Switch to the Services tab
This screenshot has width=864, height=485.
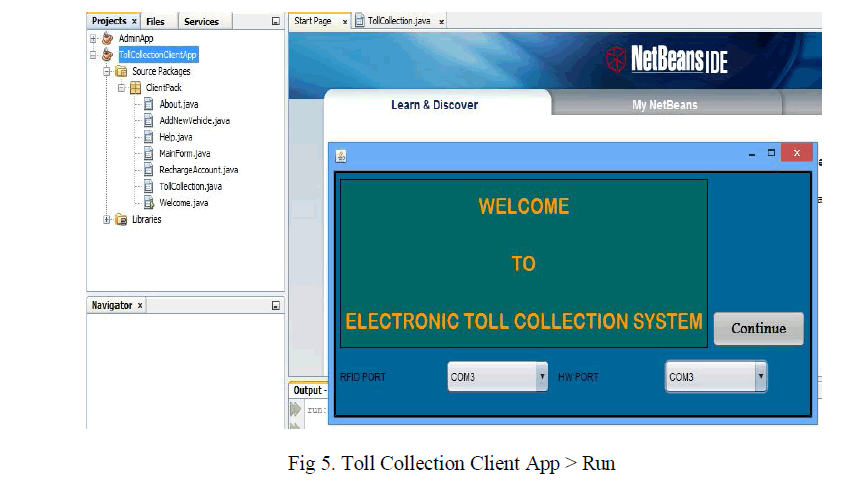[x=201, y=21]
